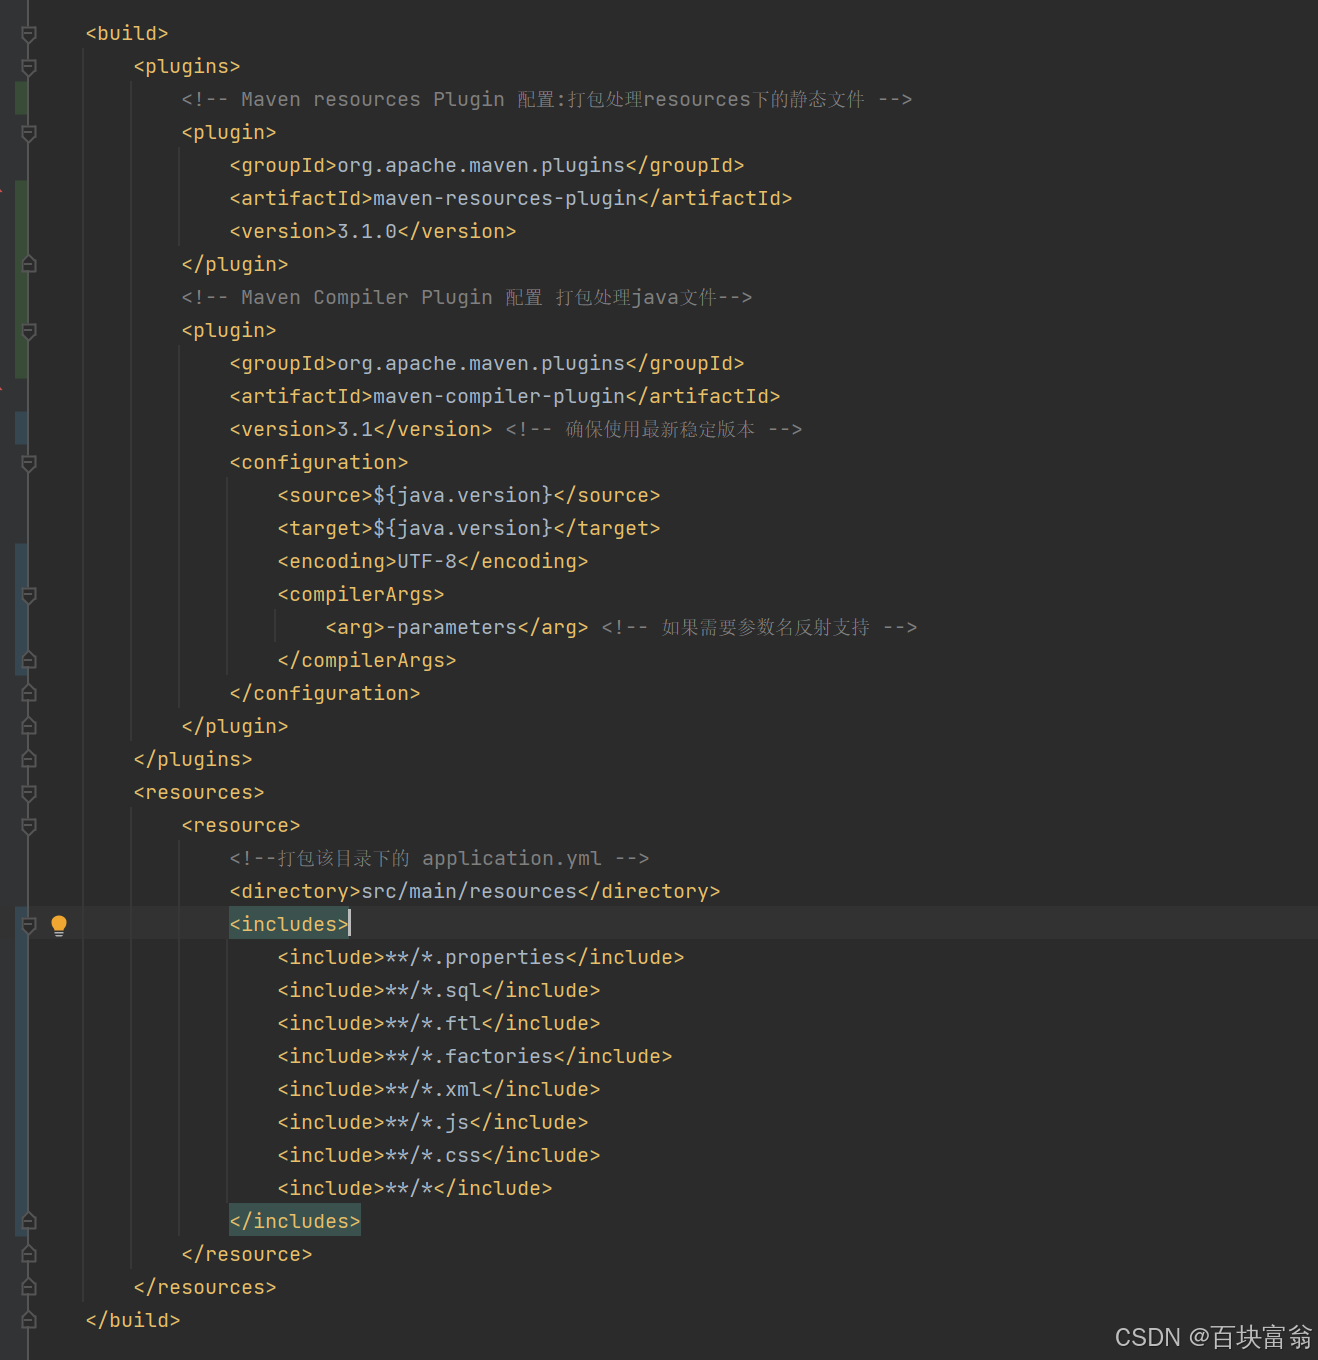Fold the <plugin> block under the Maven Compiler comment
This screenshot has height=1360, width=1318.
coord(29,331)
